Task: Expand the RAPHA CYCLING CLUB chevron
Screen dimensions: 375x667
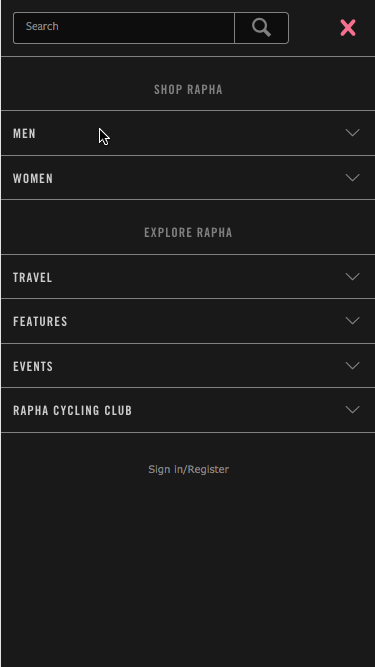Action: 352,410
